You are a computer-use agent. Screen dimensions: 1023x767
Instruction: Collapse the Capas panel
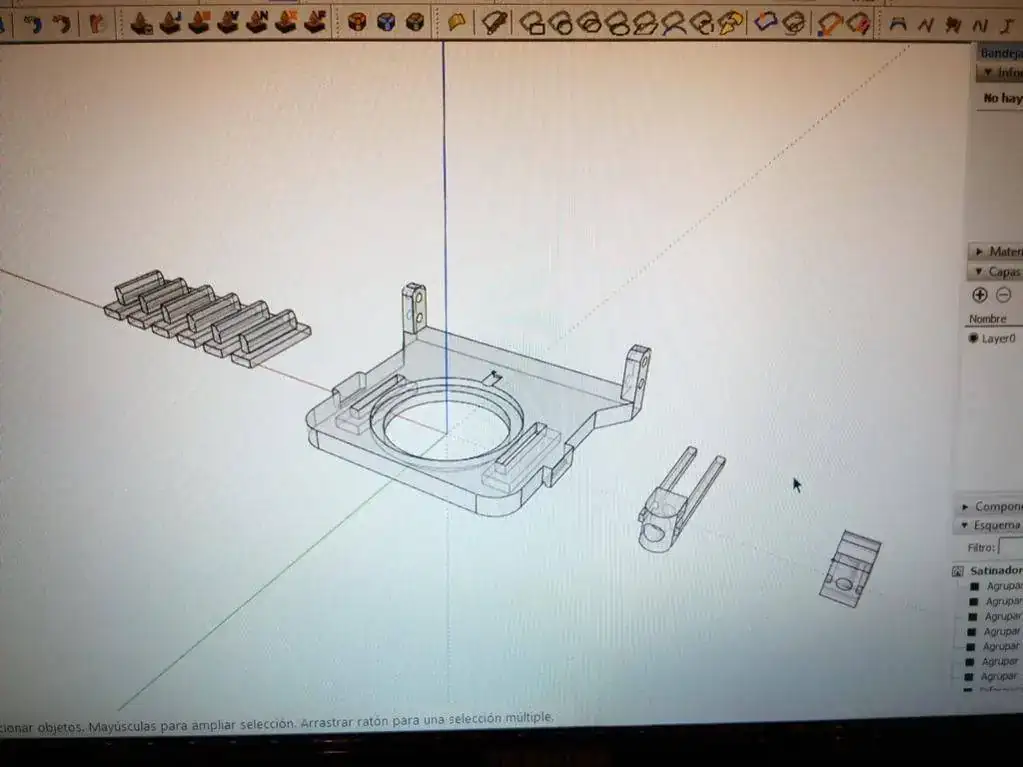979,272
